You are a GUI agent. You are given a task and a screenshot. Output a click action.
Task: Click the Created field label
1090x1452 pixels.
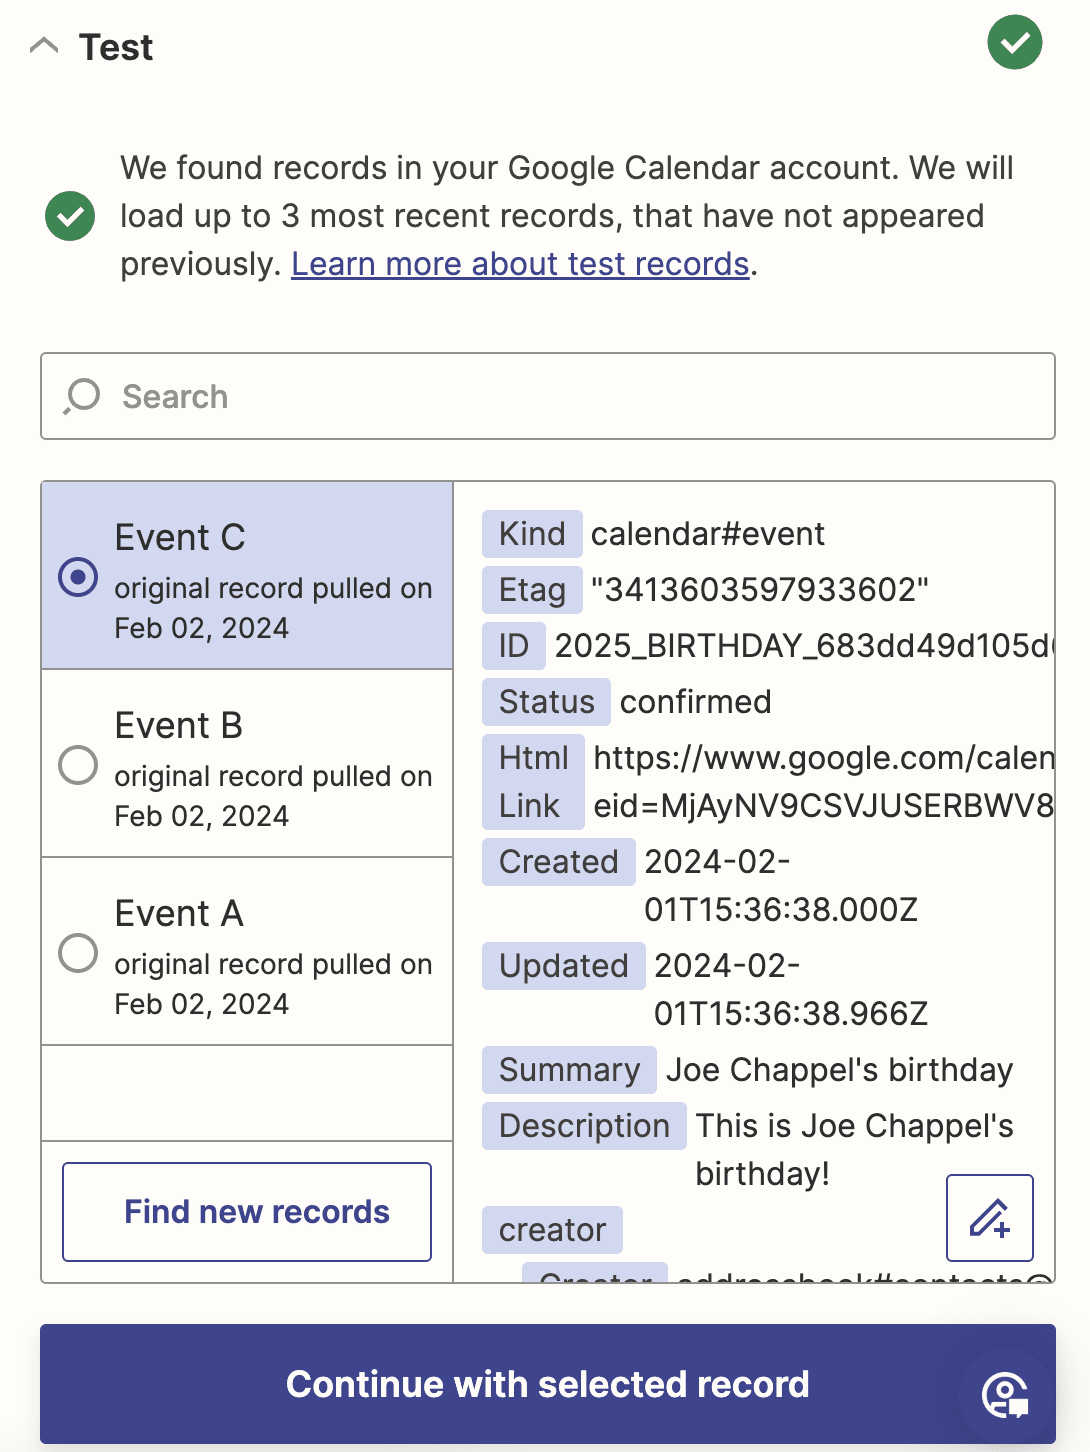pos(558,862)
